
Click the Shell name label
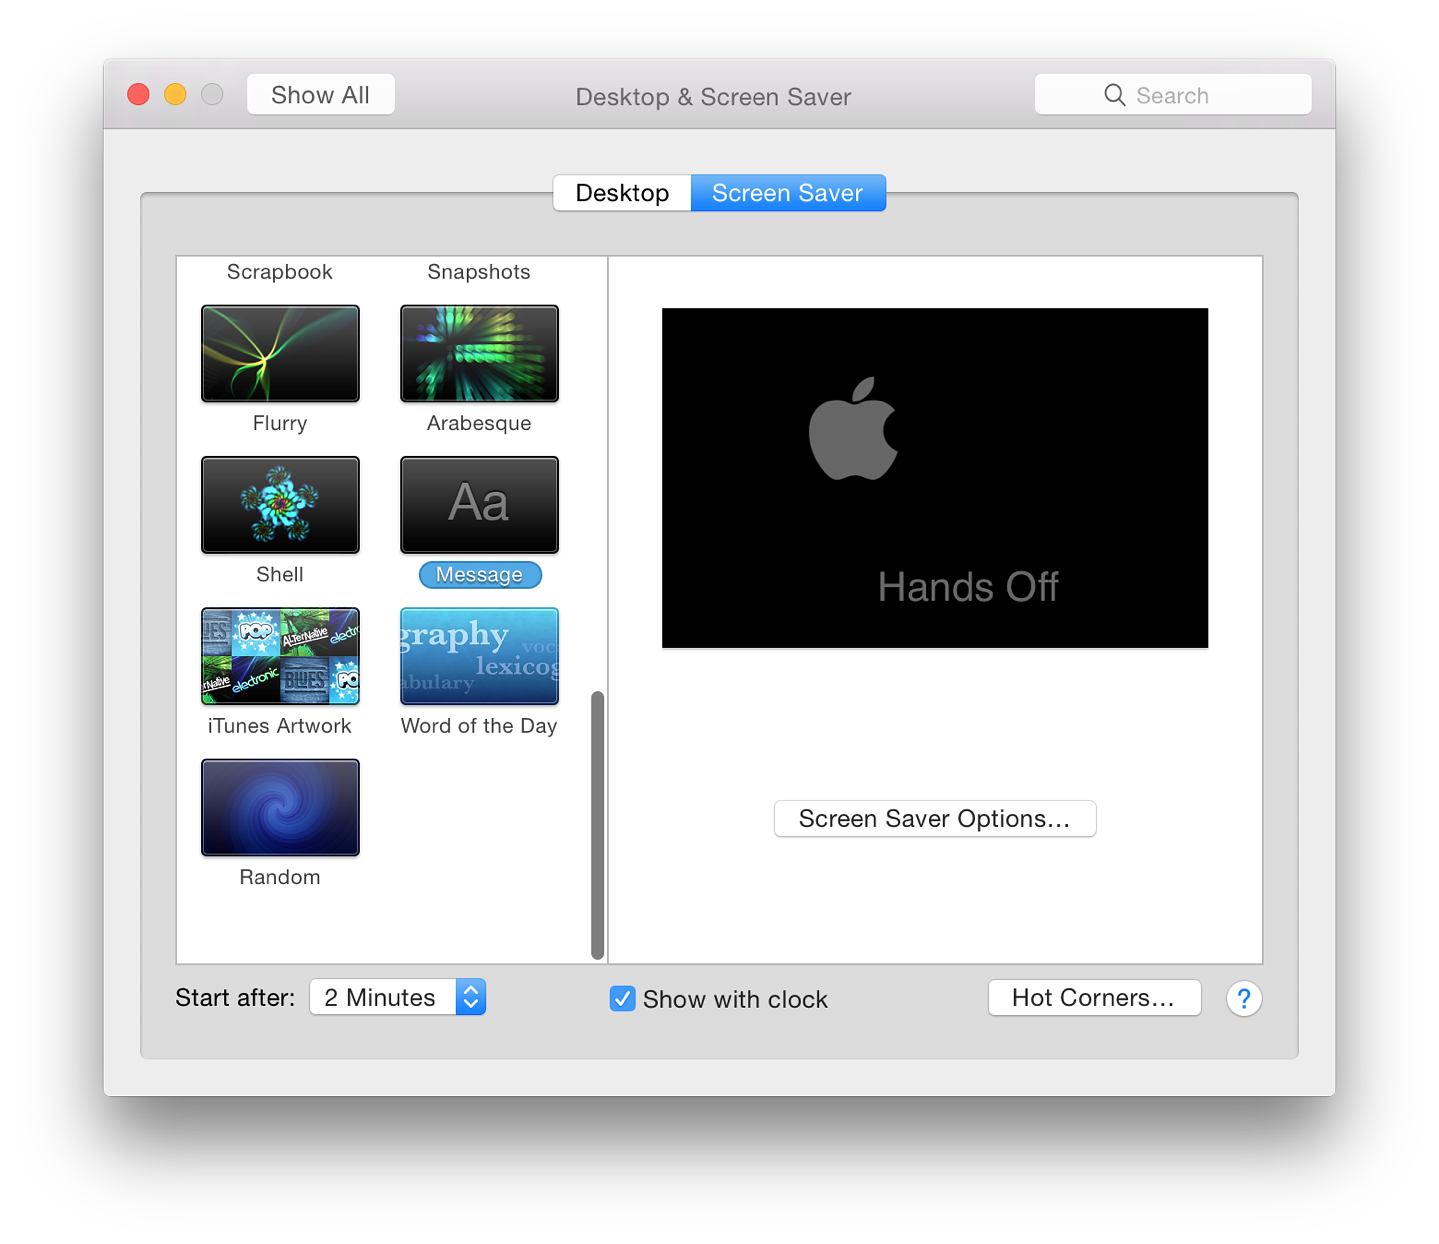(280, 574)
